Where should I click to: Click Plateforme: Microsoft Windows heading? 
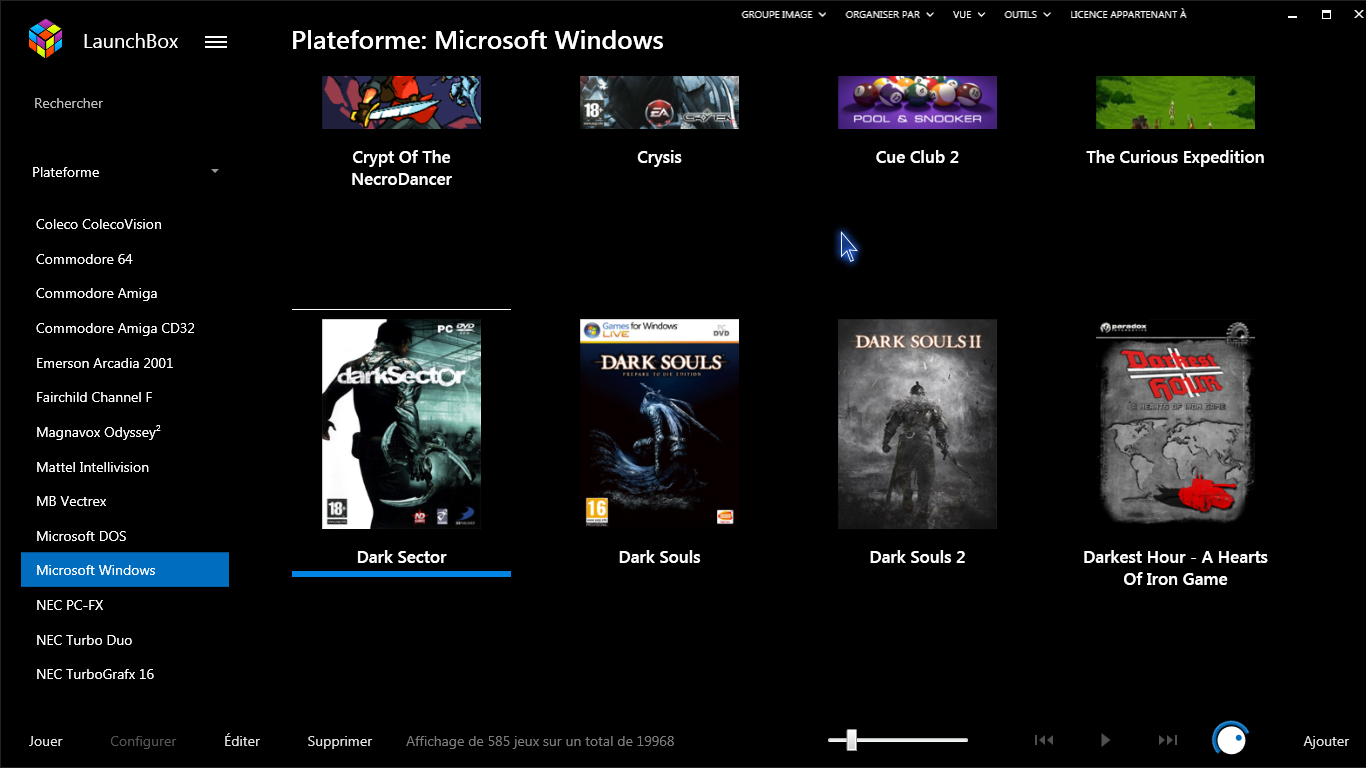click(x=477, y=40)
